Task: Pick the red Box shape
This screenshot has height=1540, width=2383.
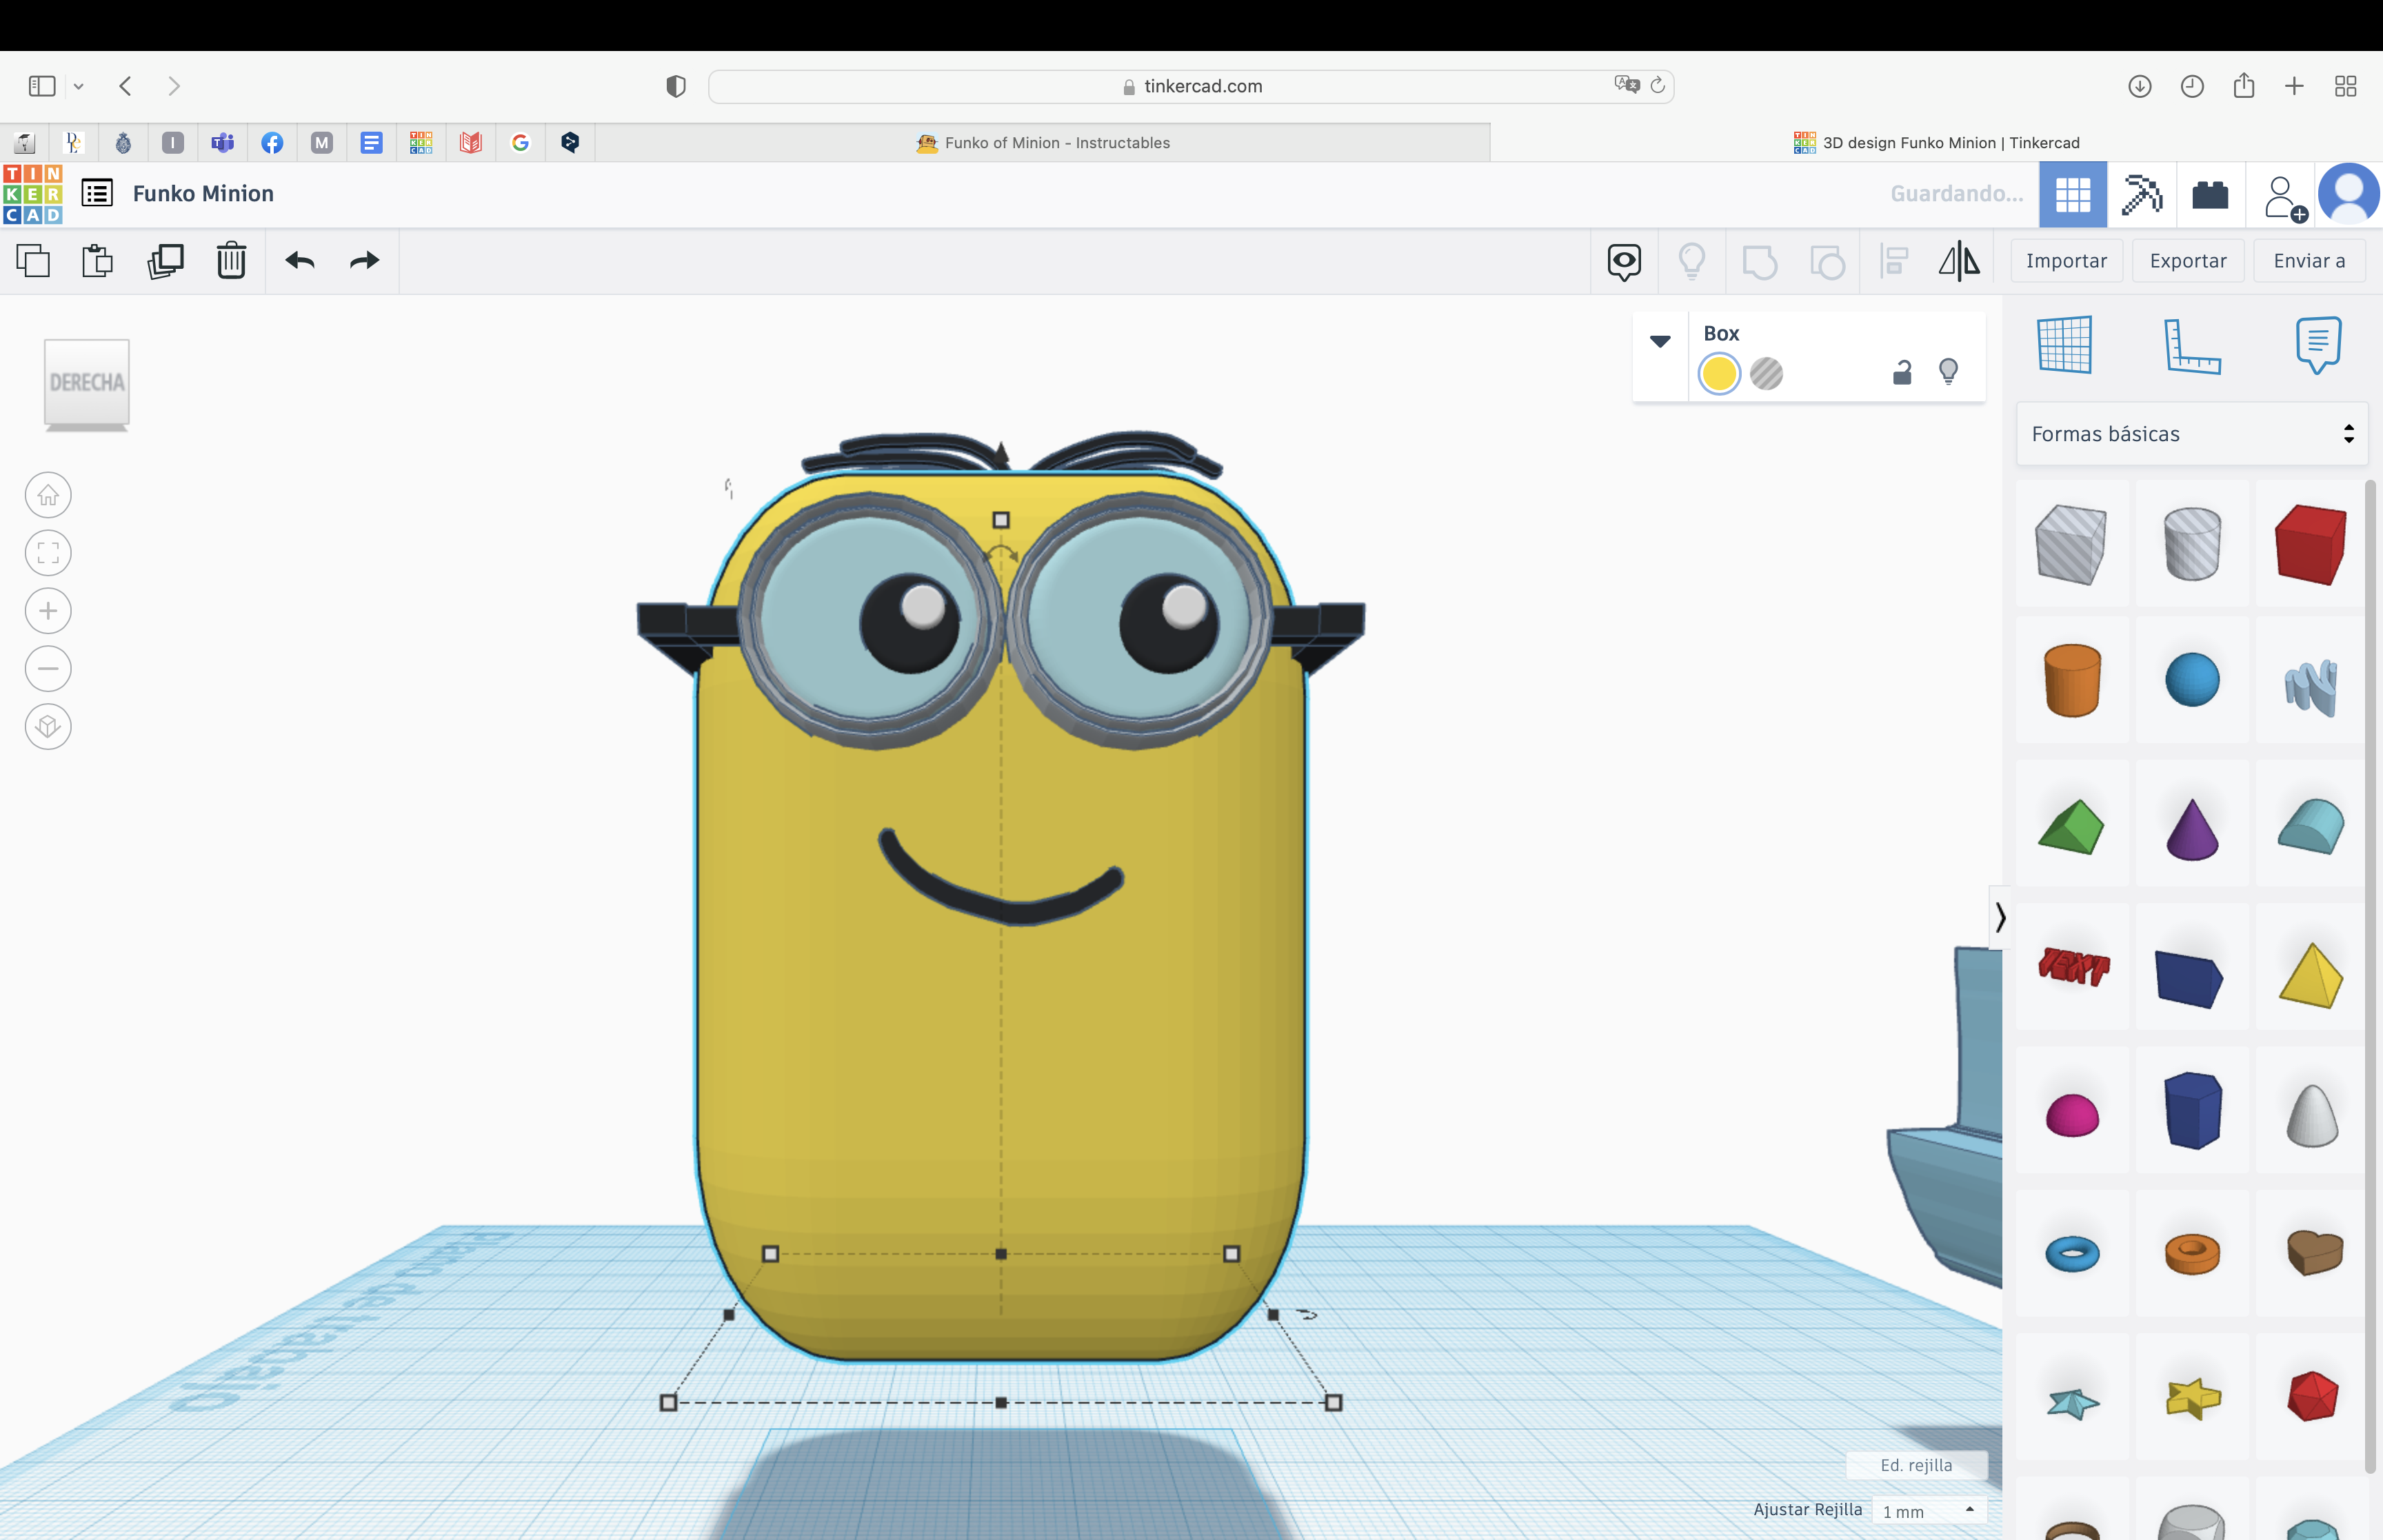Action: [2310, 544]
